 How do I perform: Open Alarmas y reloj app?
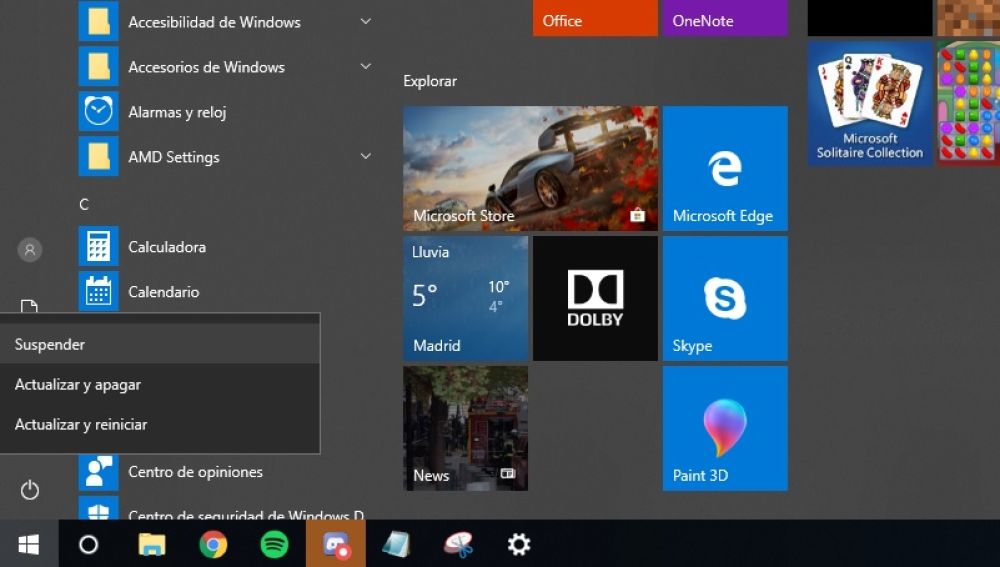176,112
